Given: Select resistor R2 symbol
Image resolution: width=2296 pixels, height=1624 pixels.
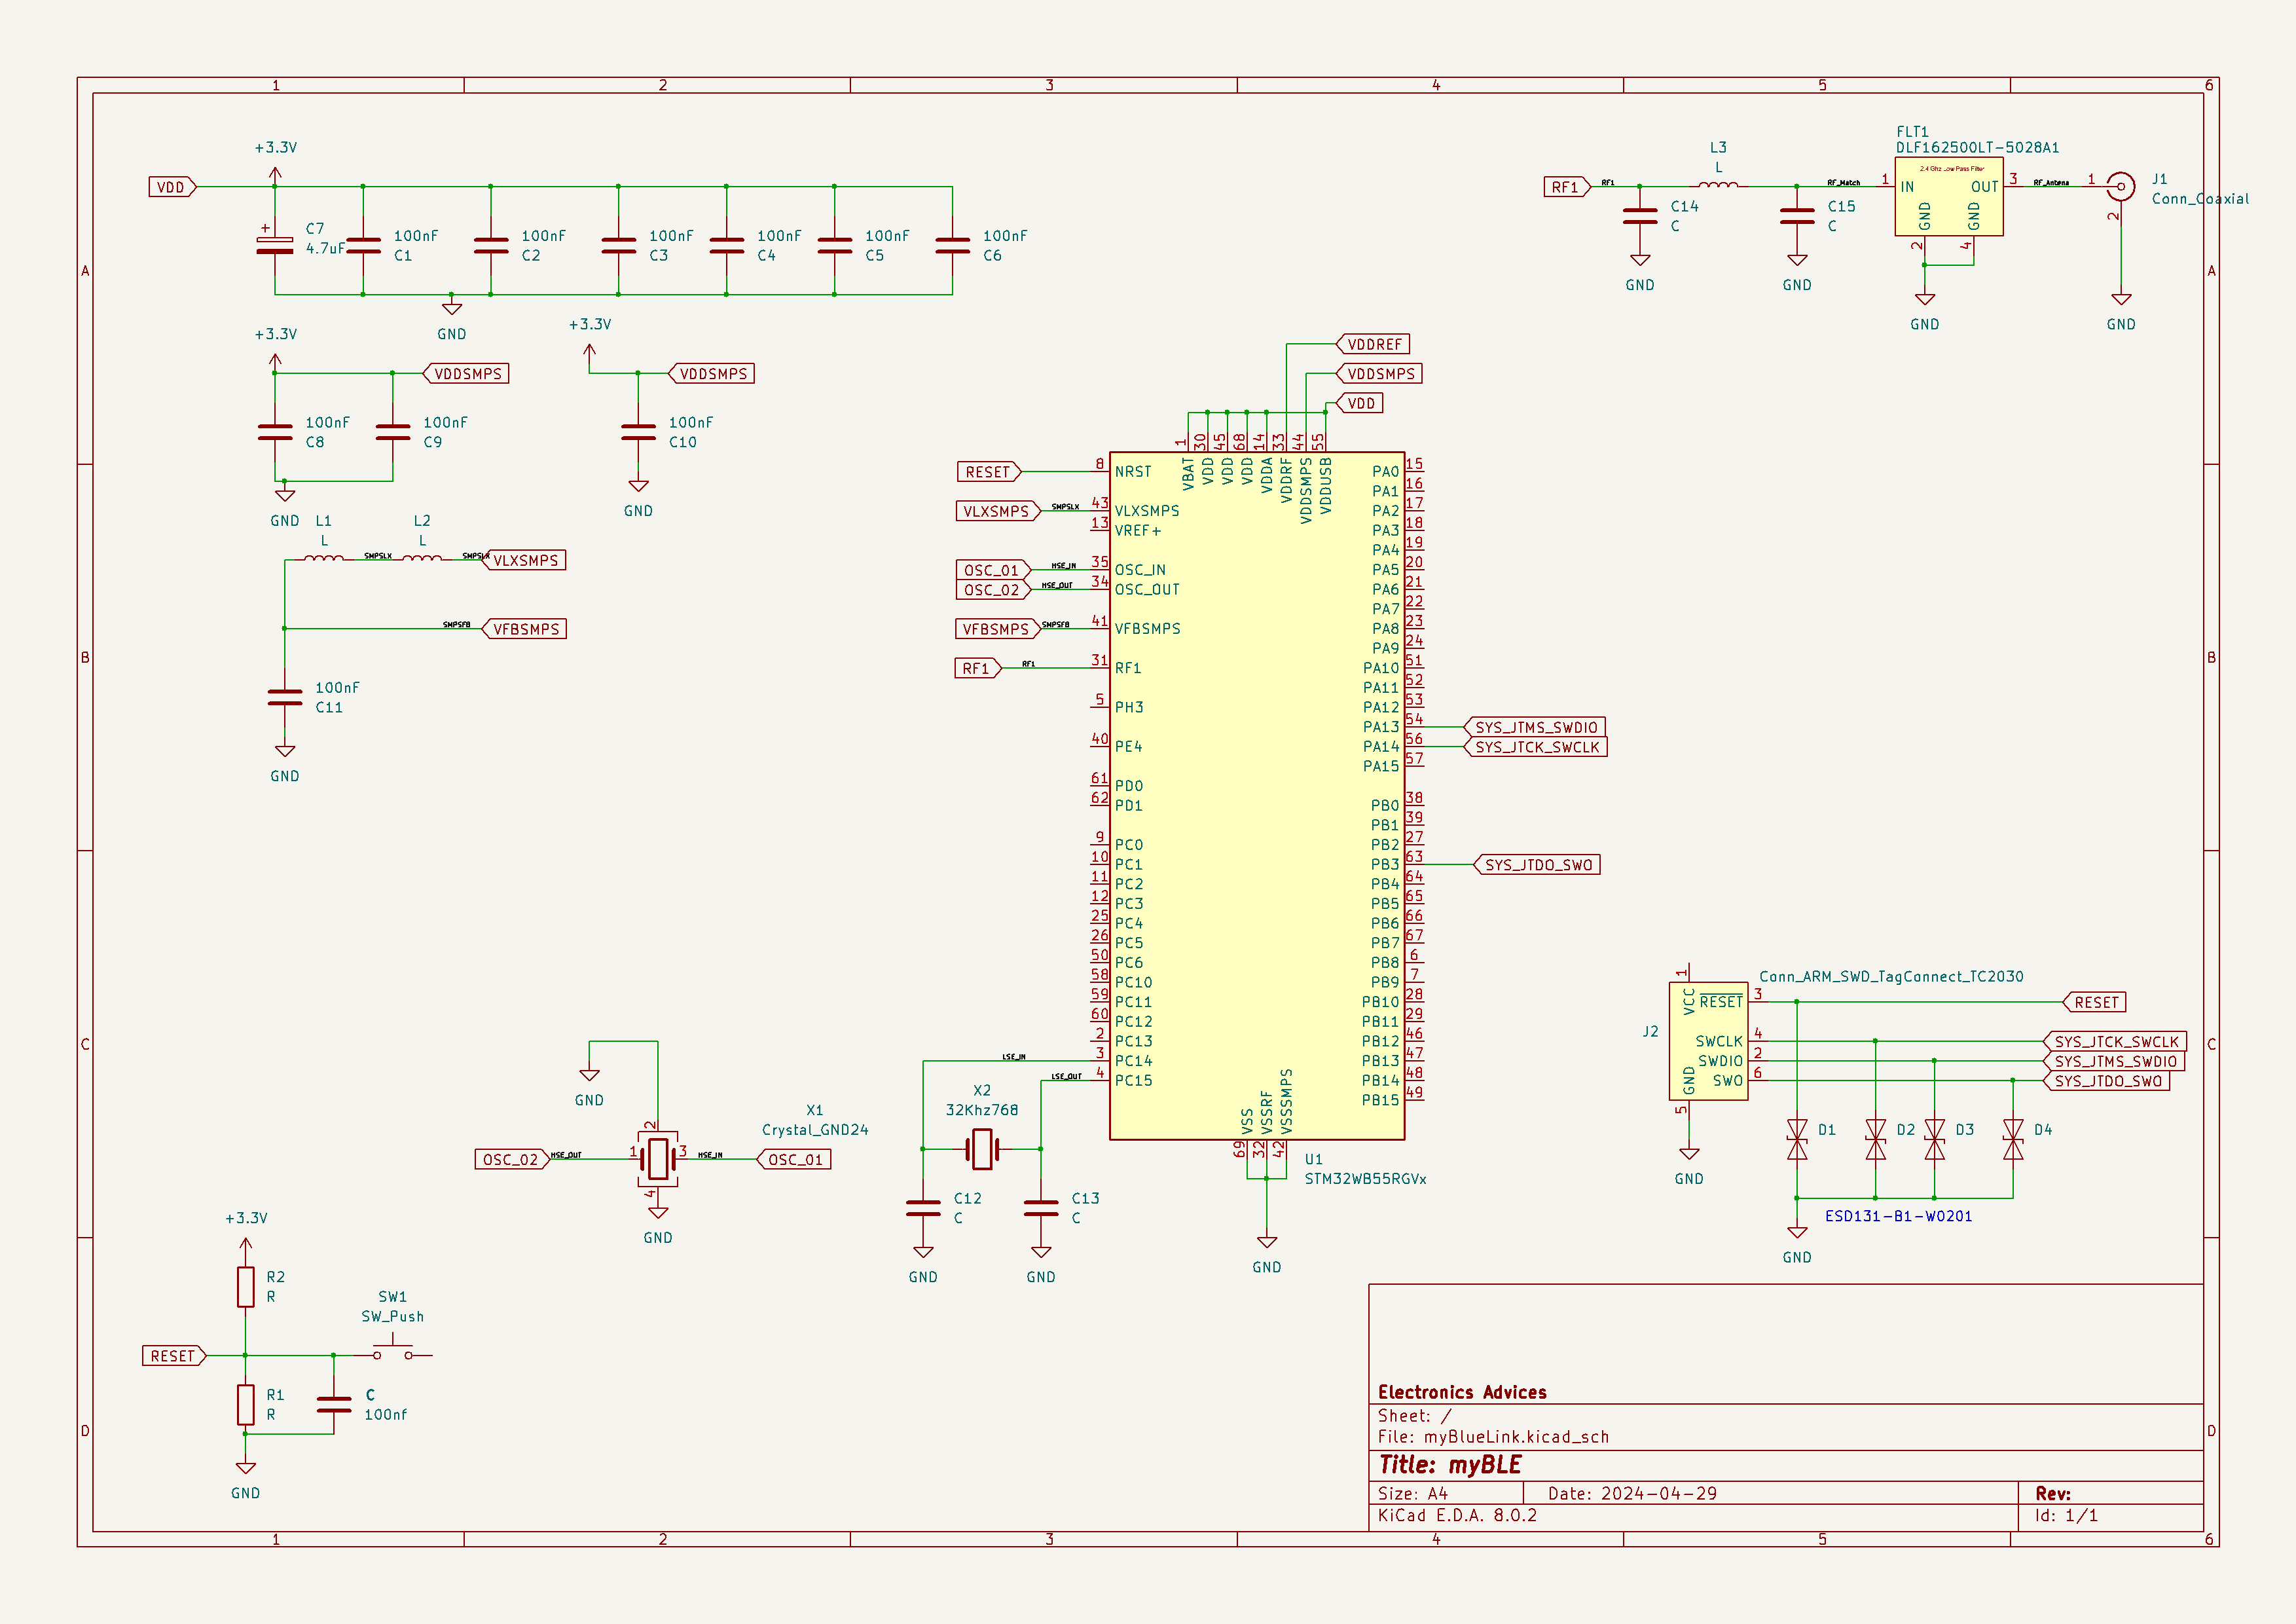Looking at the screenshot, I should (x=246, y=1287).
